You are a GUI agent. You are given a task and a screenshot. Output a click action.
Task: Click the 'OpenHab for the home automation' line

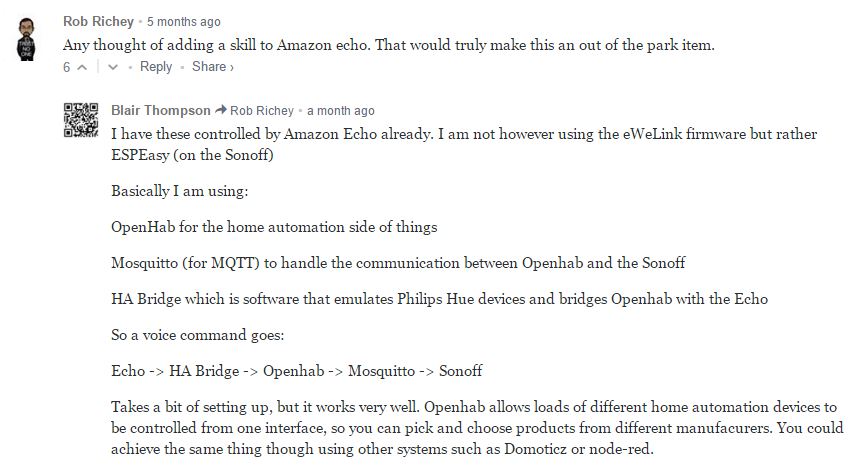click(274, 227)
